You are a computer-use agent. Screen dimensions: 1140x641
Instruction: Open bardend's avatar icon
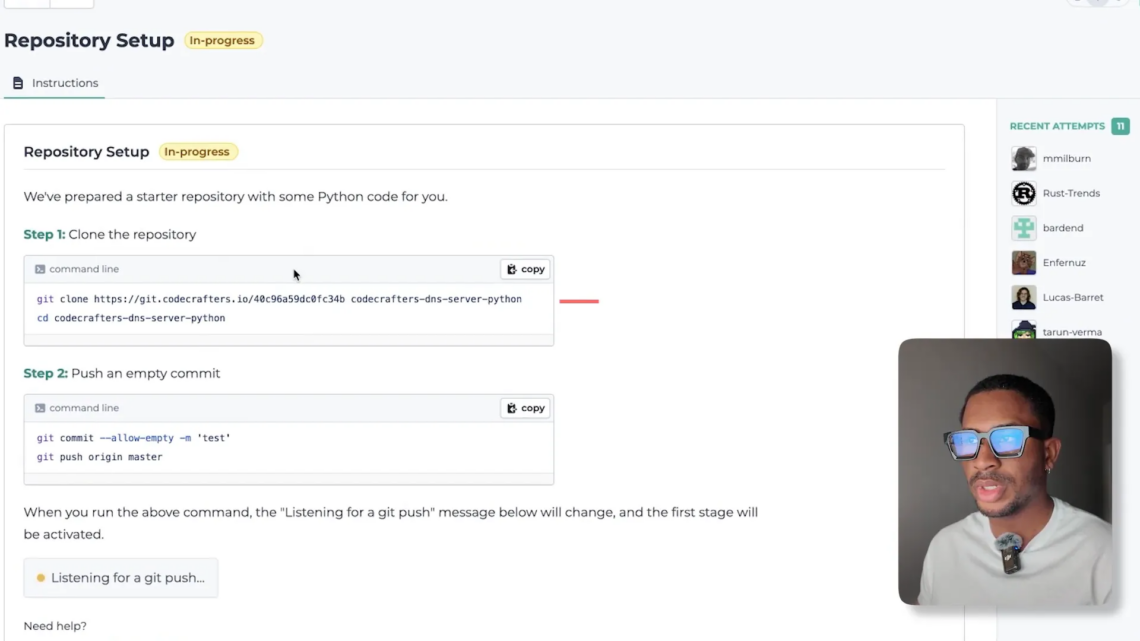point(1024,228)
